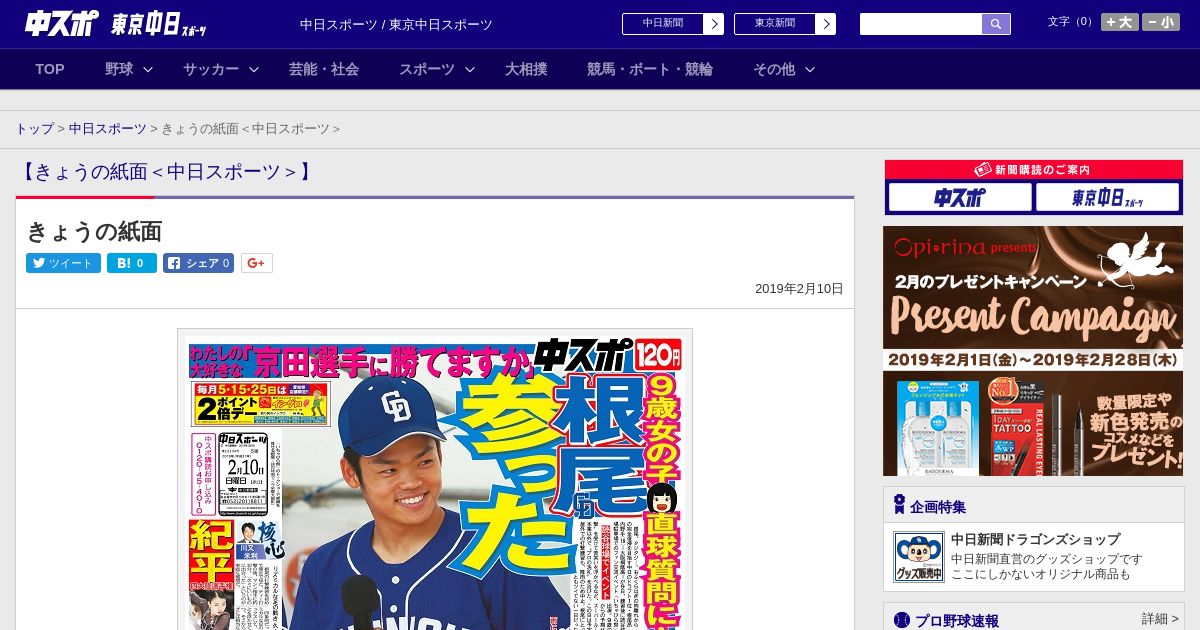Open the newspaper front page image
The image size is (1200, 630).
coord(435,480)
